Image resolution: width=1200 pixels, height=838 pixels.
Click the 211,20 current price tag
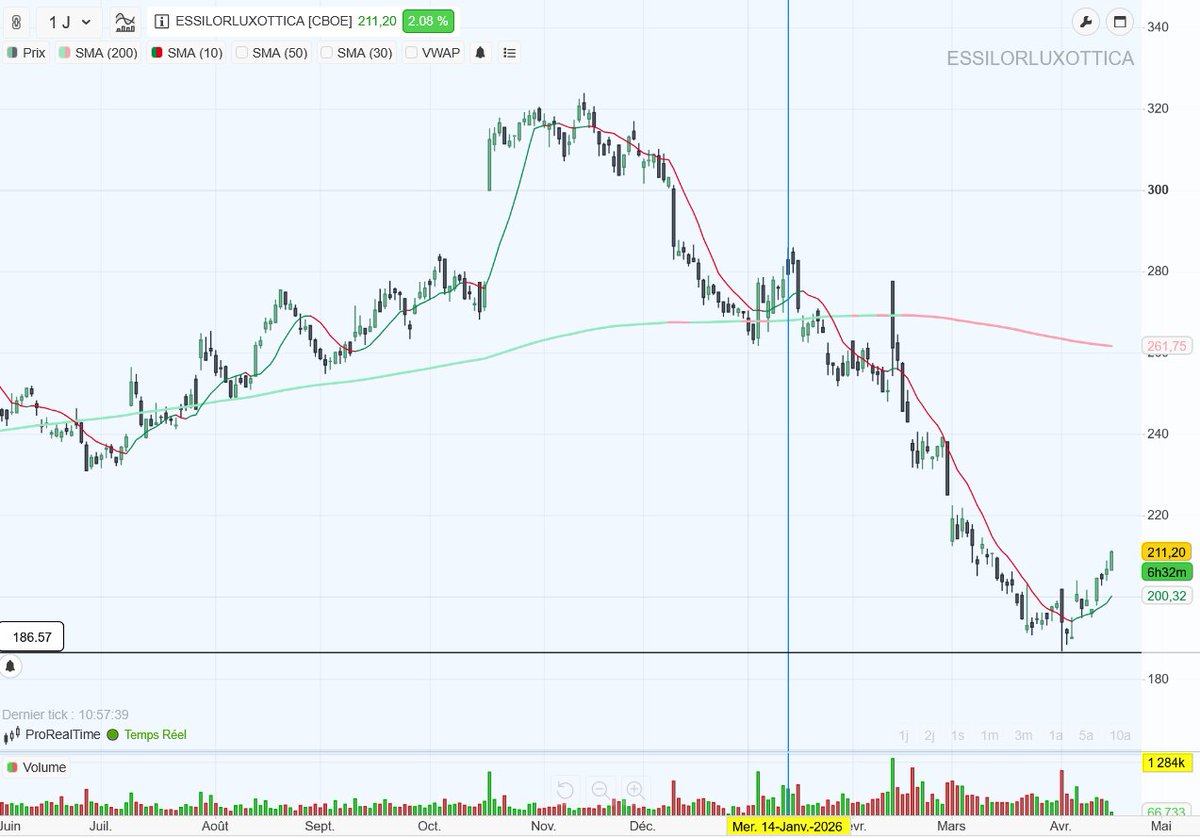(1167, 552)
